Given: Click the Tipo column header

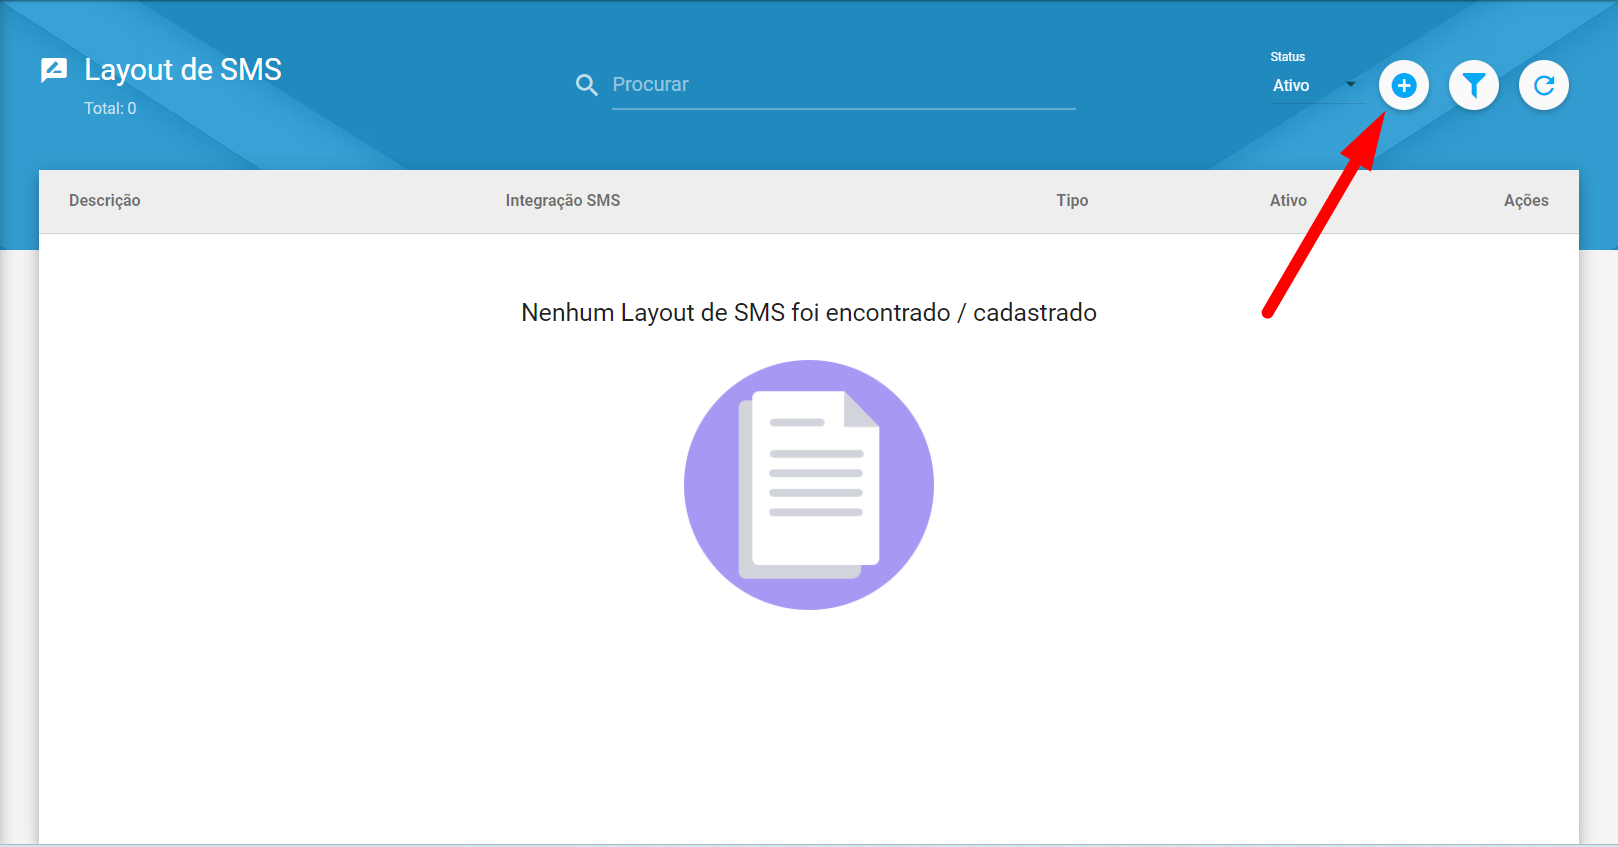Looking at the screenshot, I should pos(1072,200).
